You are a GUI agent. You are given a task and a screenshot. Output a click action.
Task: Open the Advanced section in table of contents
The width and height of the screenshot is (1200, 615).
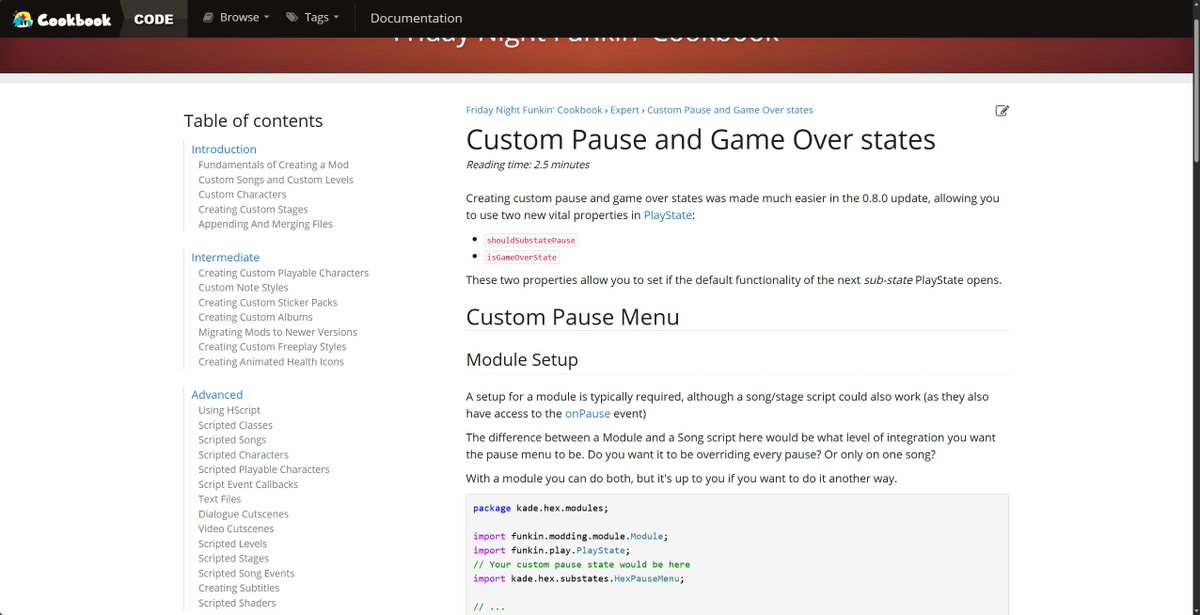[x=217, y=395]
